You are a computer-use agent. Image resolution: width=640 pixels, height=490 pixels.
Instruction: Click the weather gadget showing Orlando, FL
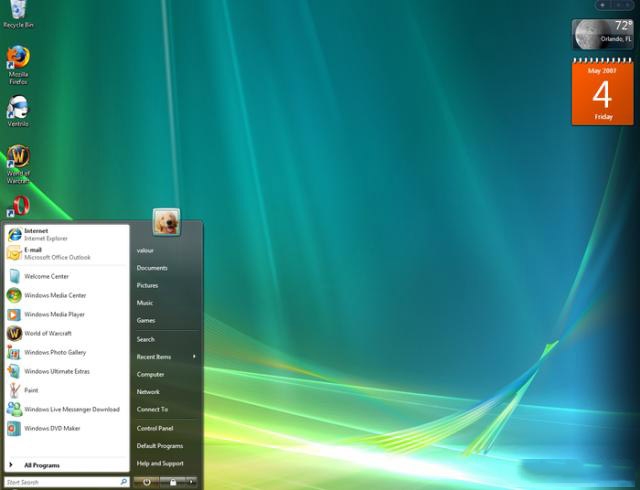coord(601,34)
